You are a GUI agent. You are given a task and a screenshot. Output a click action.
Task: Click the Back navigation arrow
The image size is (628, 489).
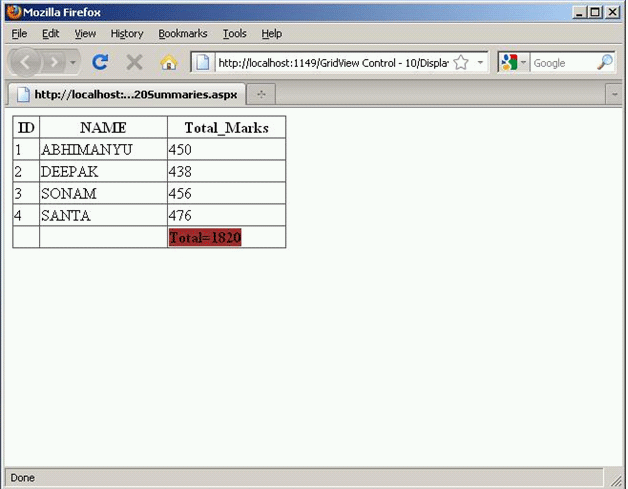pyautogui.click(x=25, y=62)
